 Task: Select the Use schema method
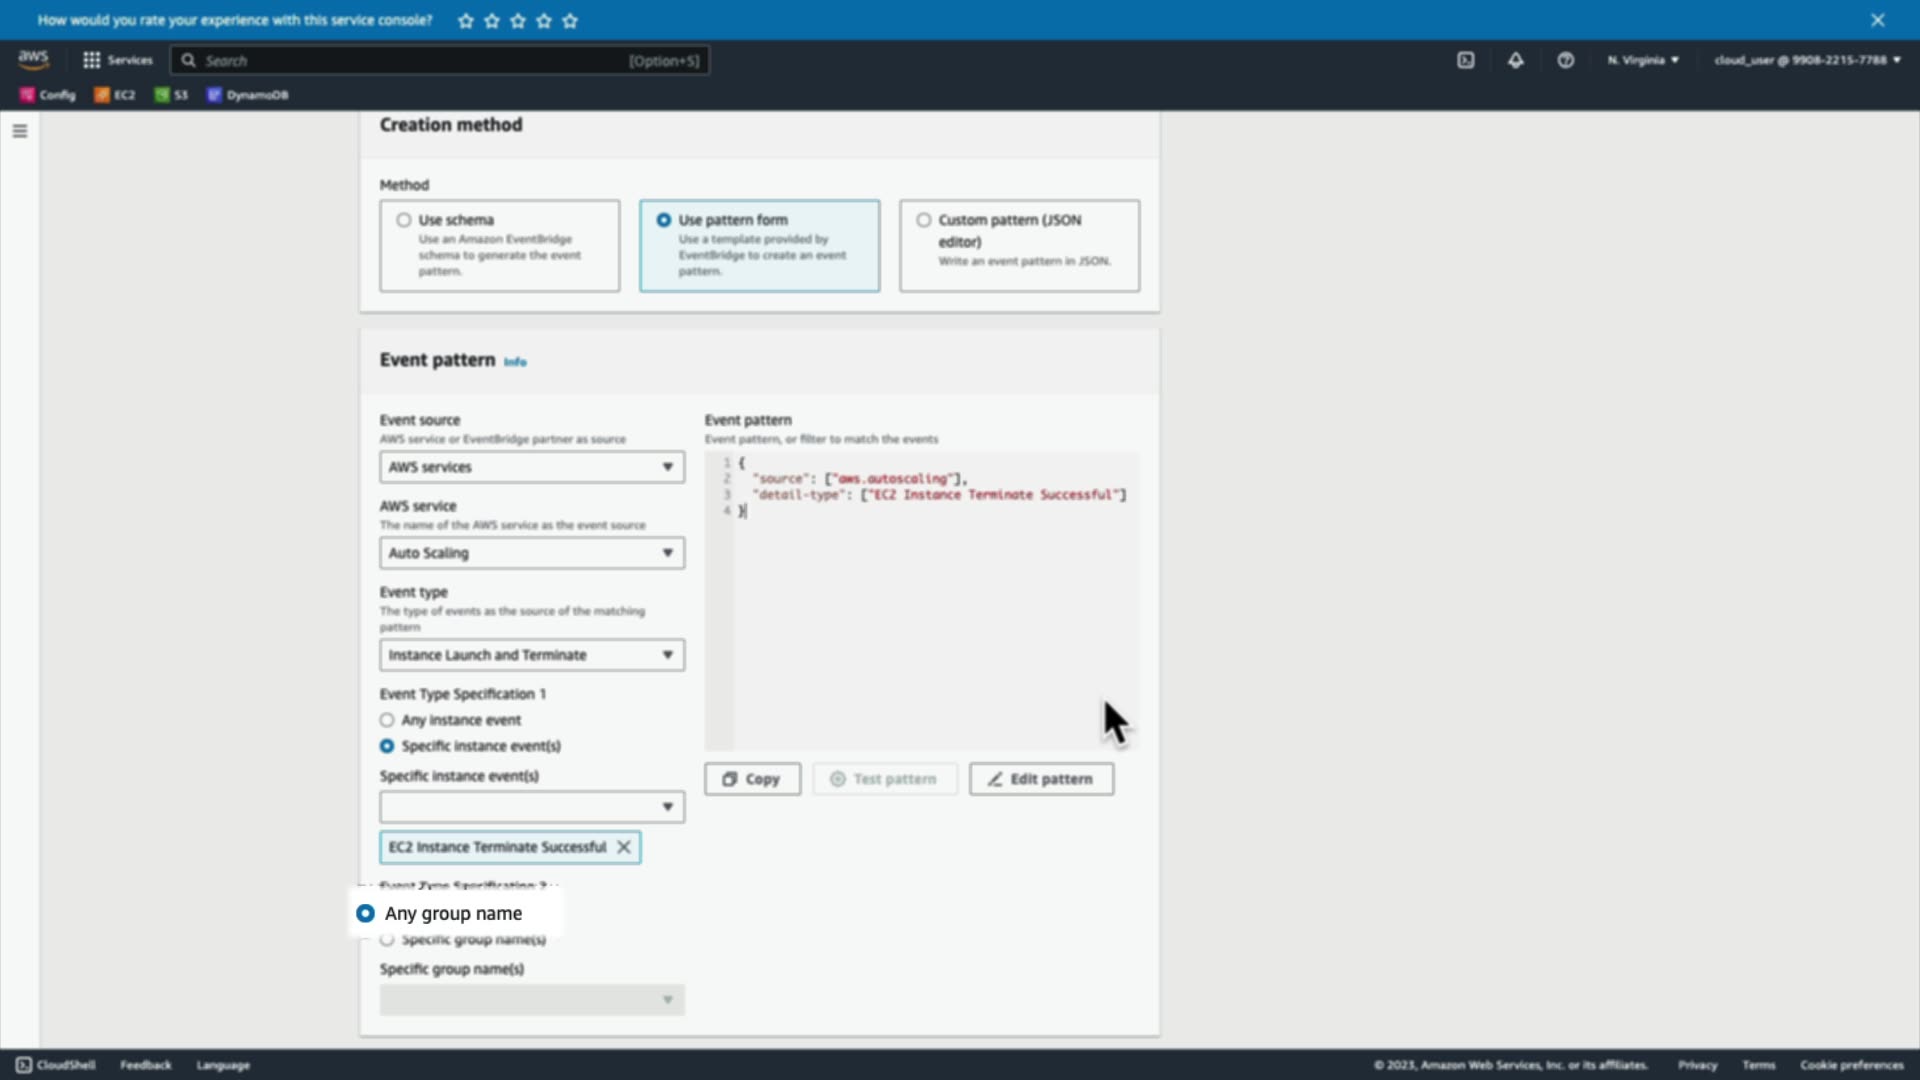(x=404, y=220)
